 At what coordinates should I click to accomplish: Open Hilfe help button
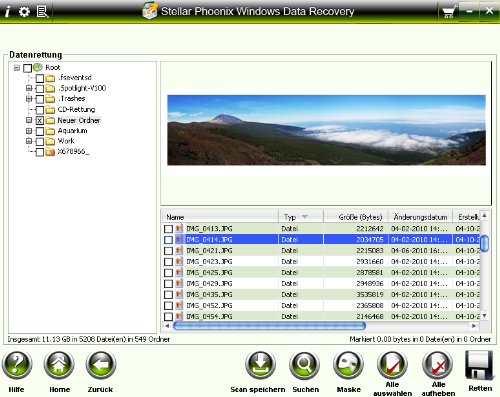coord(17,365)
